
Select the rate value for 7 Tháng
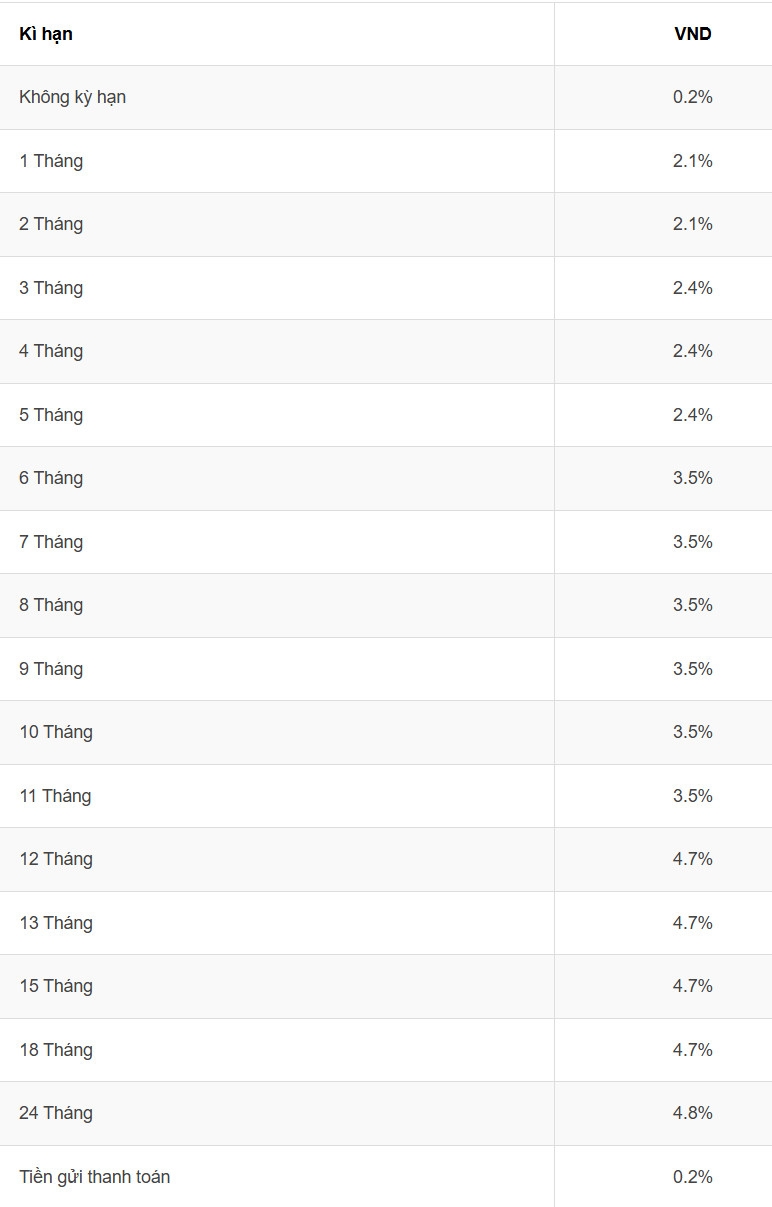692,542
